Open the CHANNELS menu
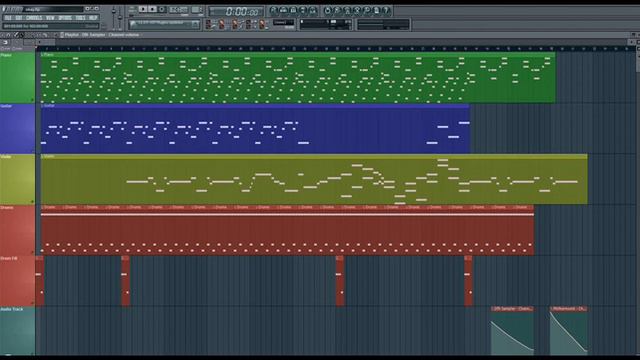The height and width of the screenshot is (360, 640). (34, 18)
